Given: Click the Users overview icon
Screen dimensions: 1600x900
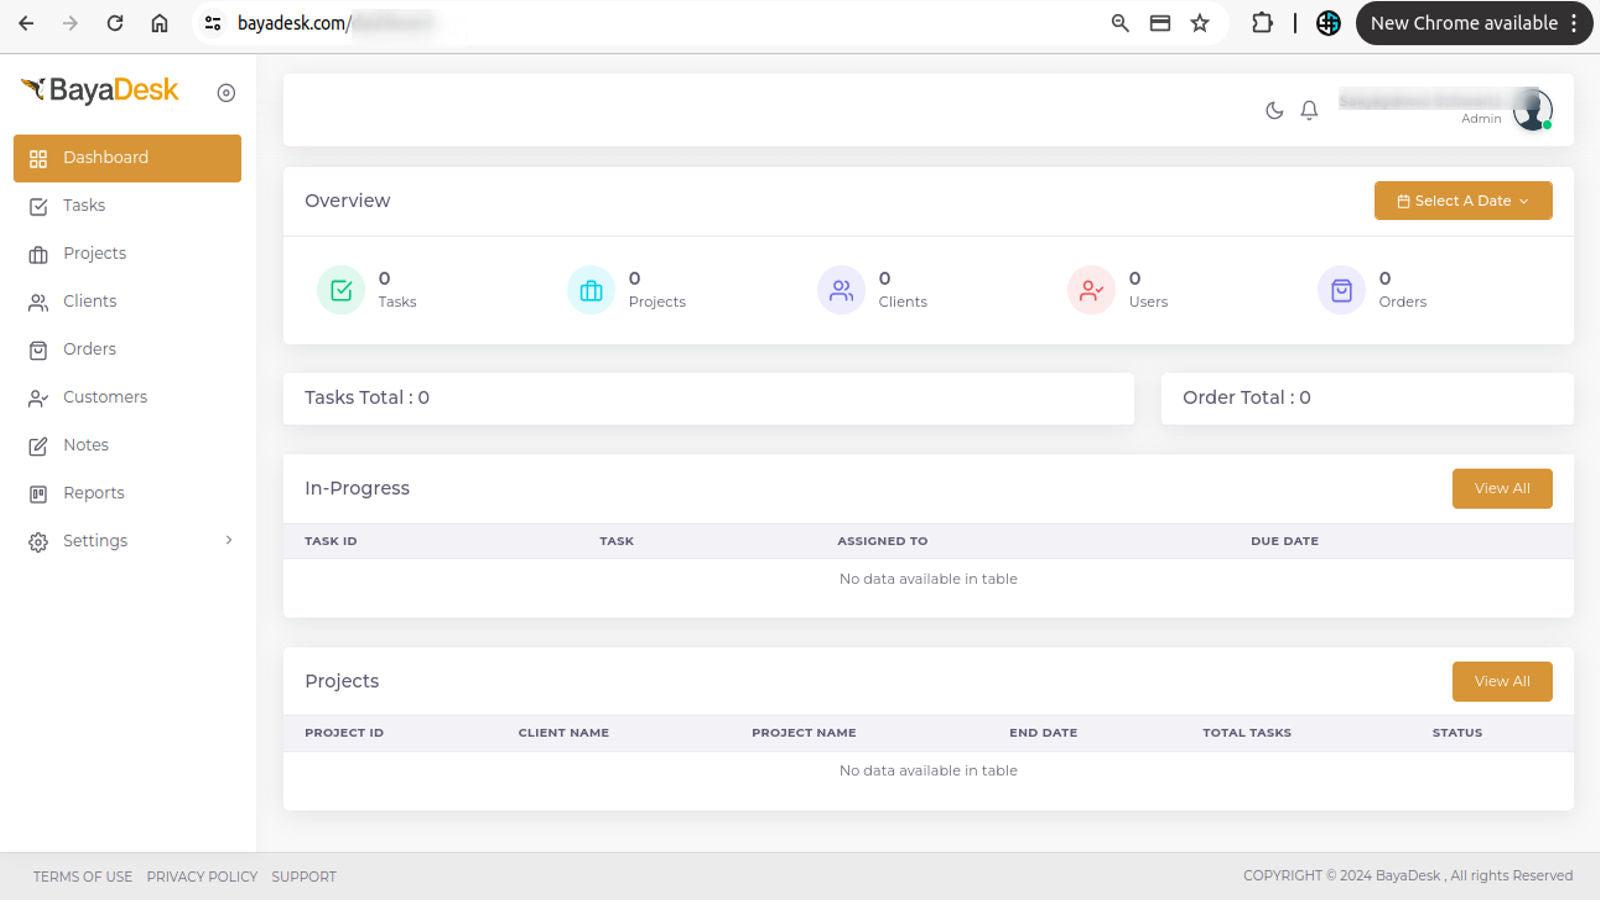Looking at the screenshot, I should click(x=1091, y=290).
